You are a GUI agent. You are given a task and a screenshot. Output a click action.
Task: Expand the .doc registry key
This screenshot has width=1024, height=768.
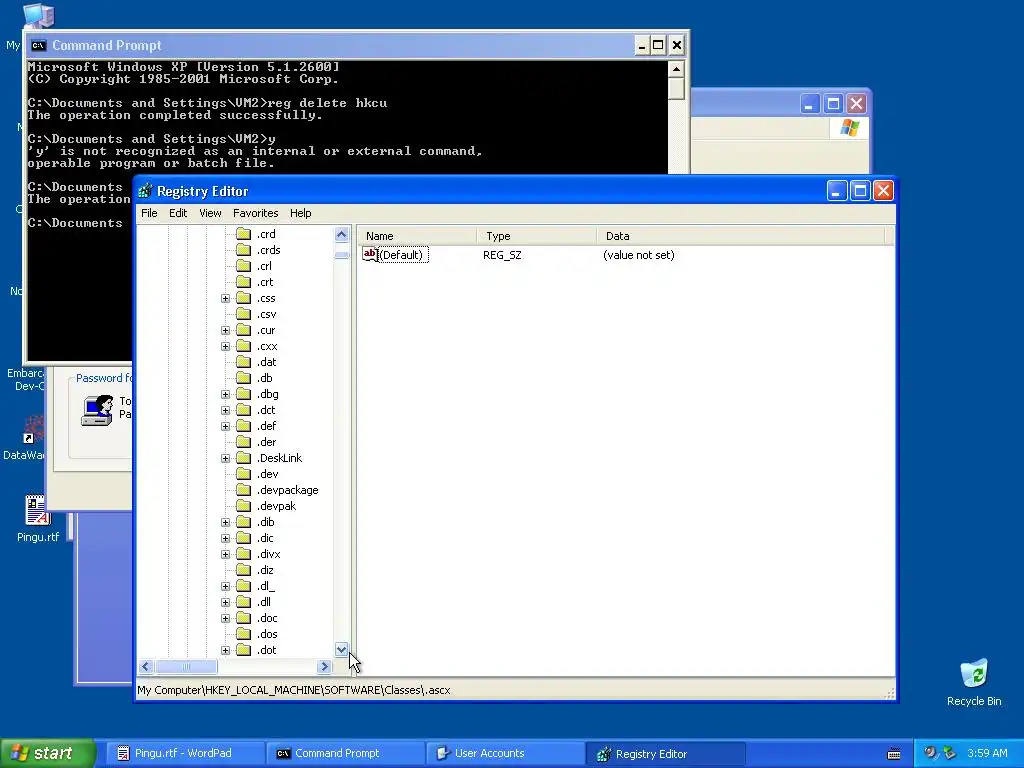coord(225,618)
